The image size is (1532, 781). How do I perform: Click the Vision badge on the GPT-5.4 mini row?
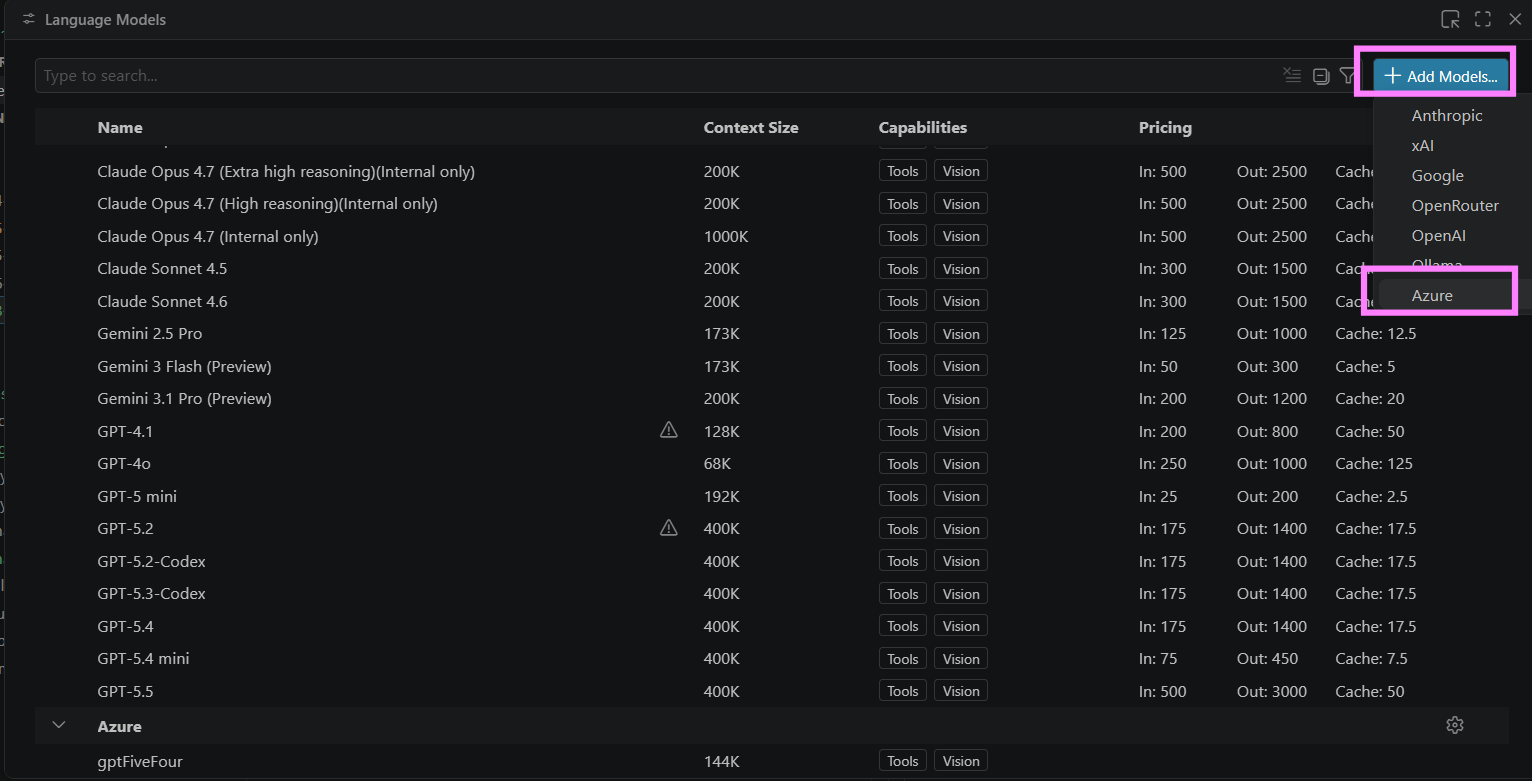point(961,658)
